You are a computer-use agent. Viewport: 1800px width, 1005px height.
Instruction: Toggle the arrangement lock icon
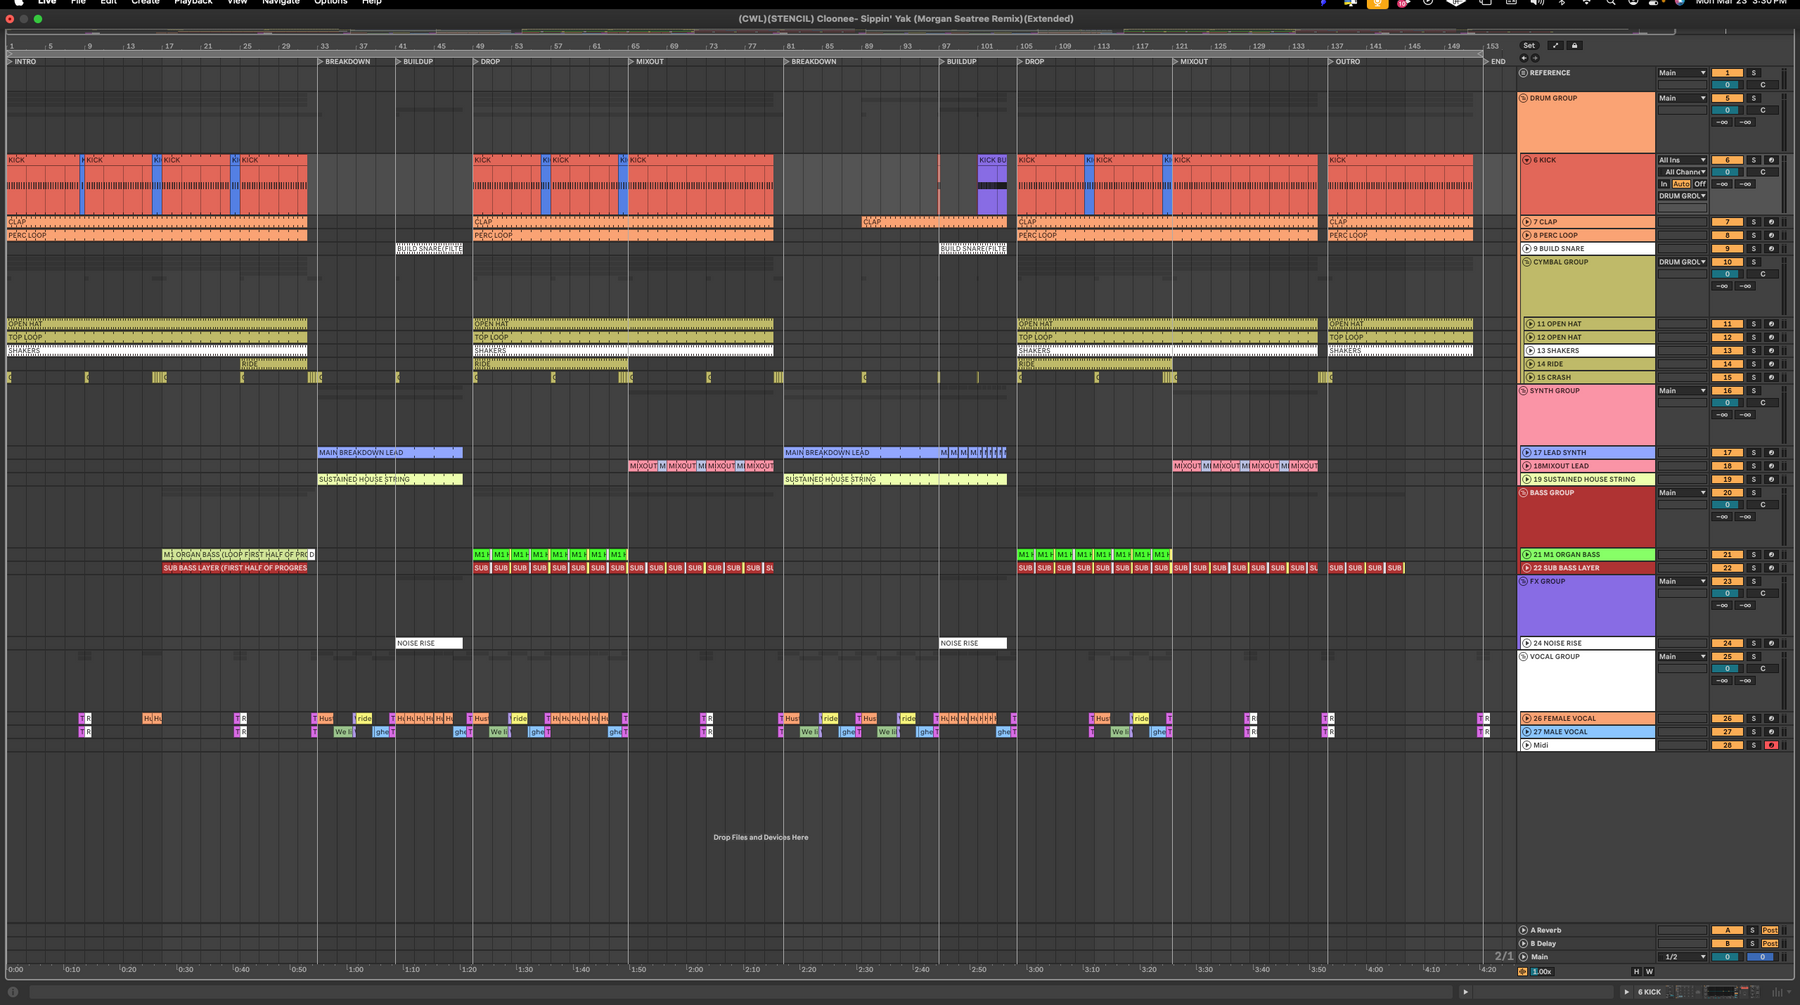[1574, 45]
